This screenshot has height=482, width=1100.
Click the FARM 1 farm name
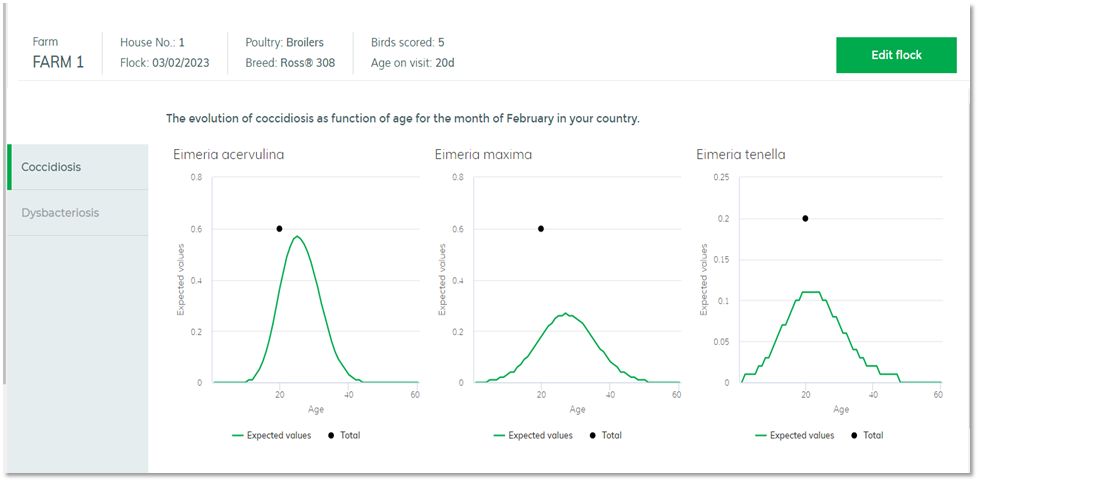point(58,63)
